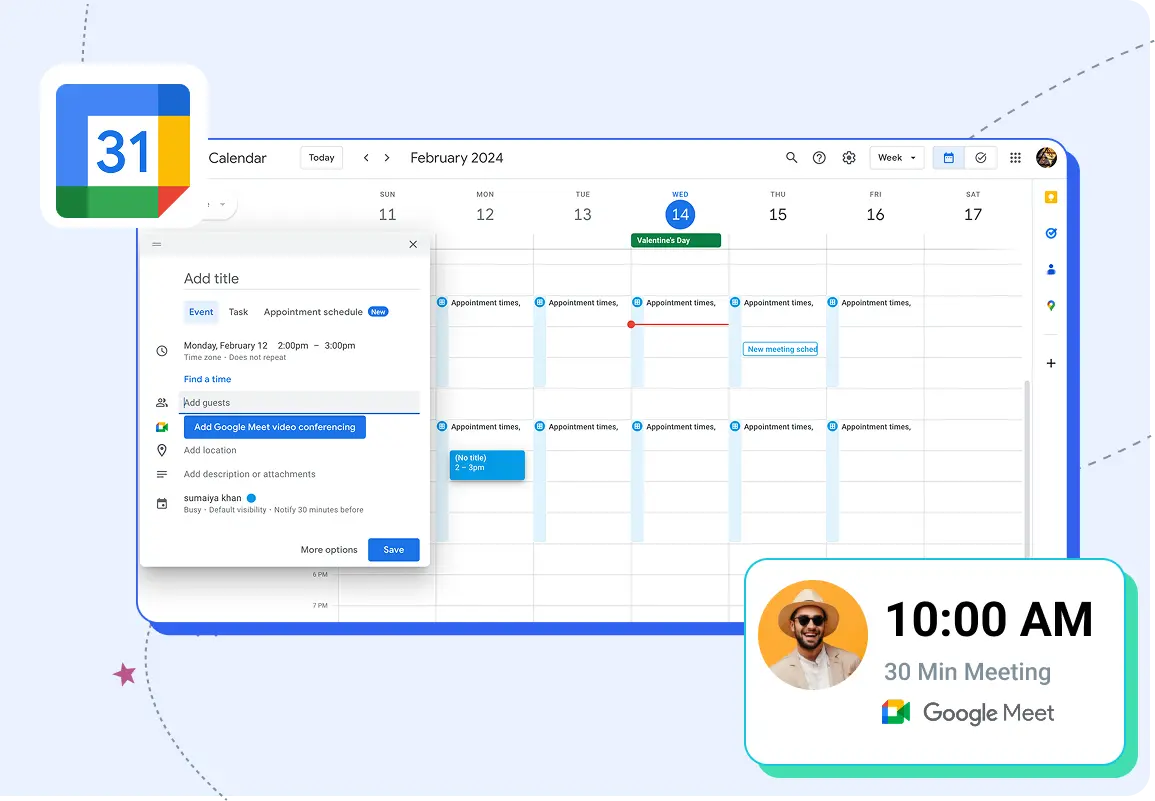Image resolution: width=1155 pixels, height=801 pixels.
Task: Open Google Maps side panel icon
Action: pyautogui.click(x=1051, y=306)
